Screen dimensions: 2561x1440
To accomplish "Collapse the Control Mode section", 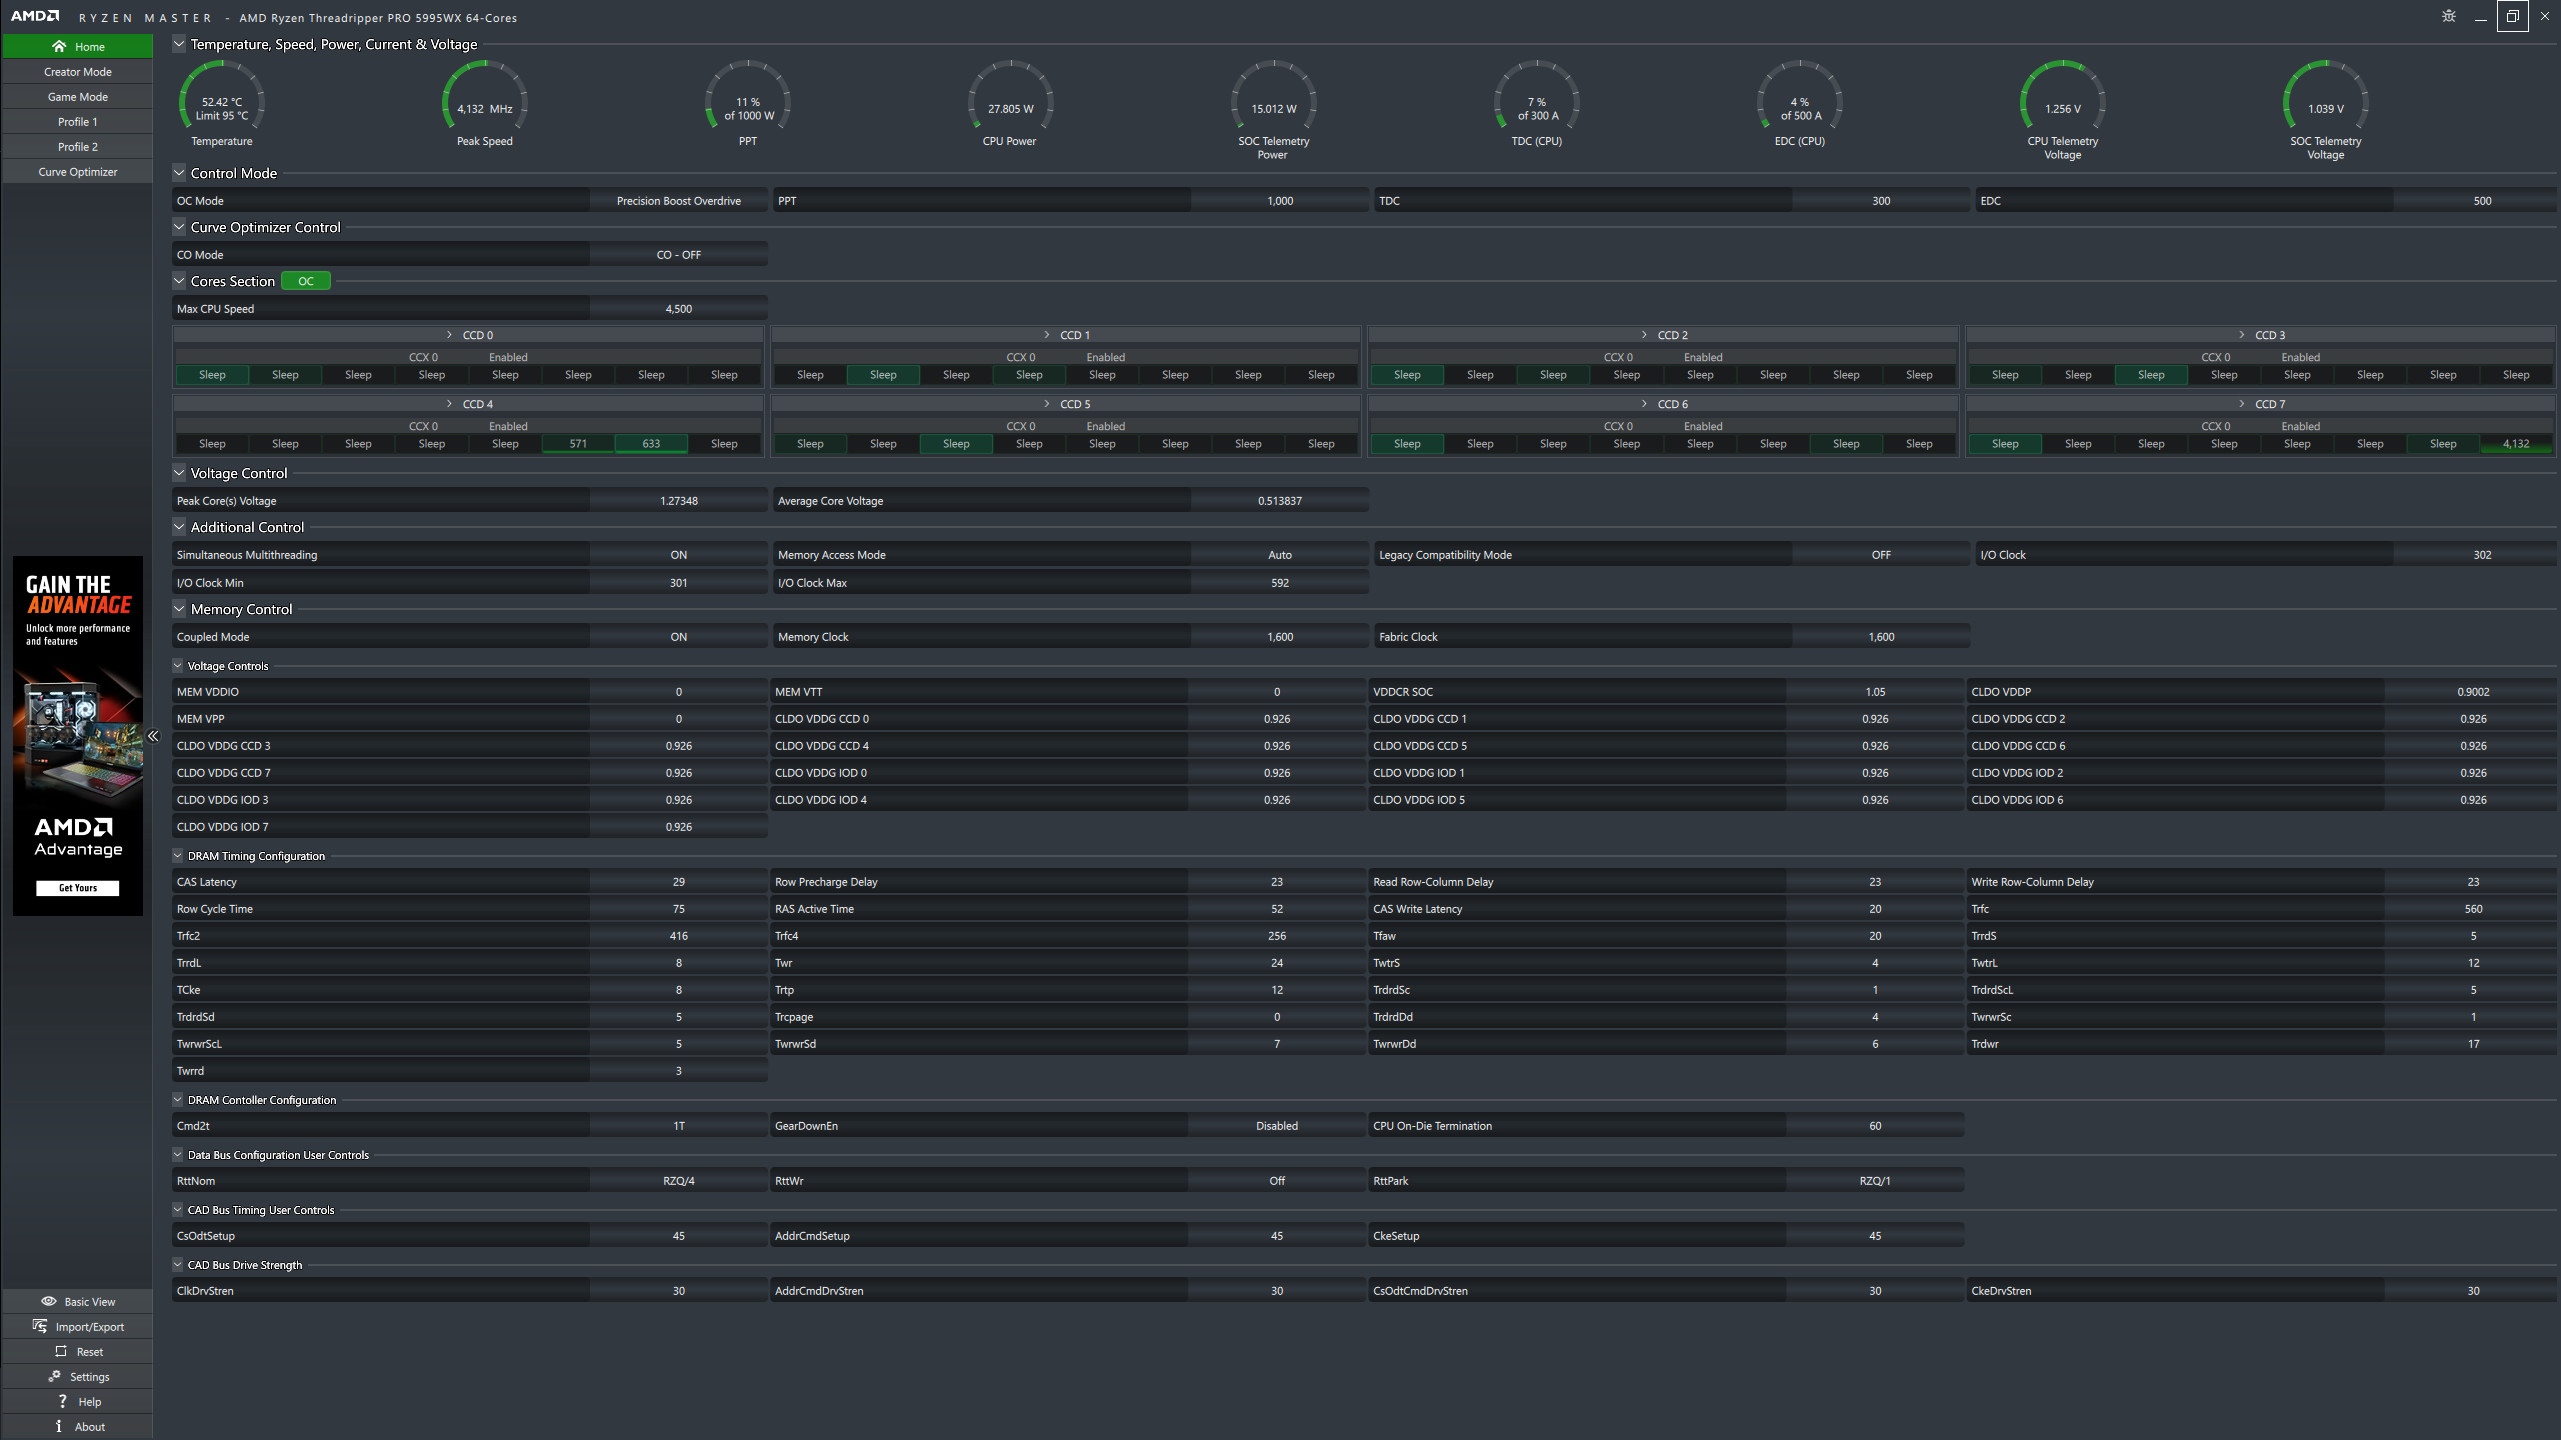I will (x=179, y=173).
